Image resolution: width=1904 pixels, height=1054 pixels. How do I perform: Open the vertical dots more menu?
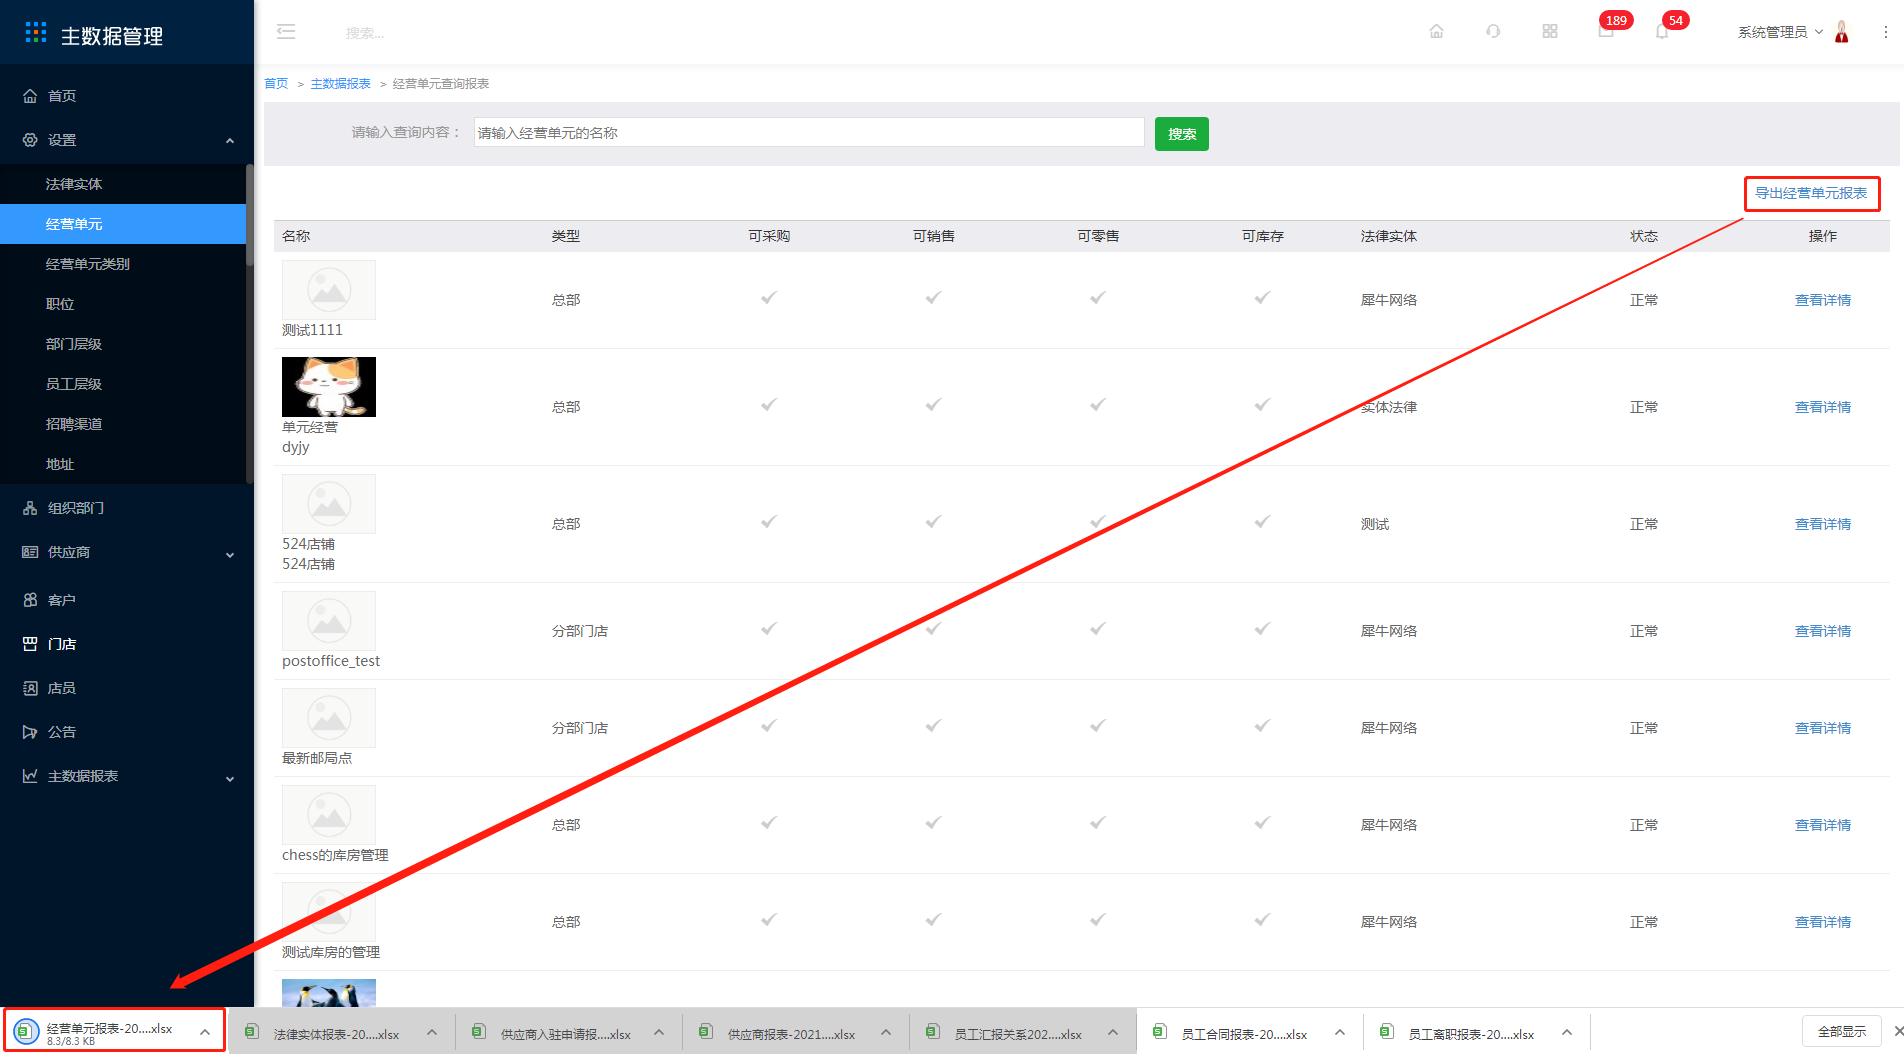click(1886, 32)
